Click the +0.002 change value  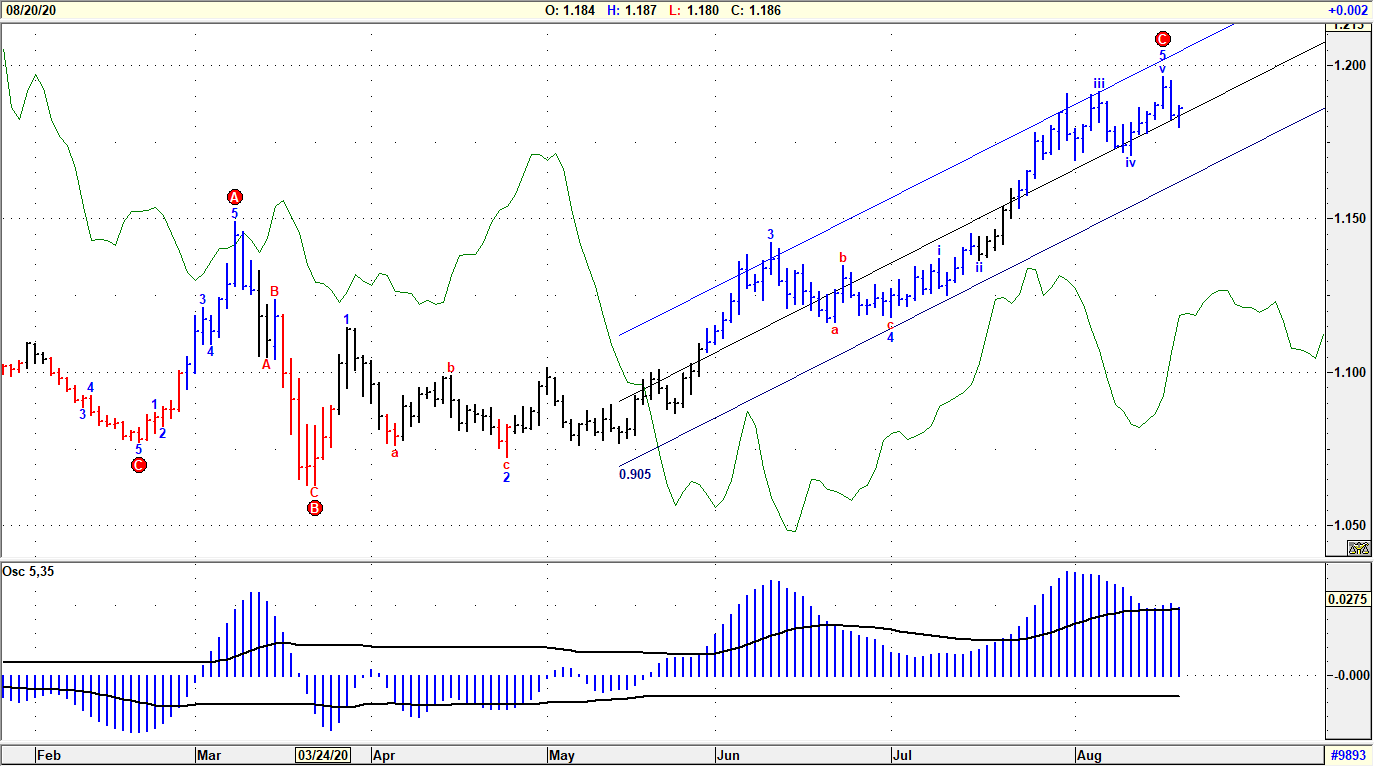(x=1347, y=10)
